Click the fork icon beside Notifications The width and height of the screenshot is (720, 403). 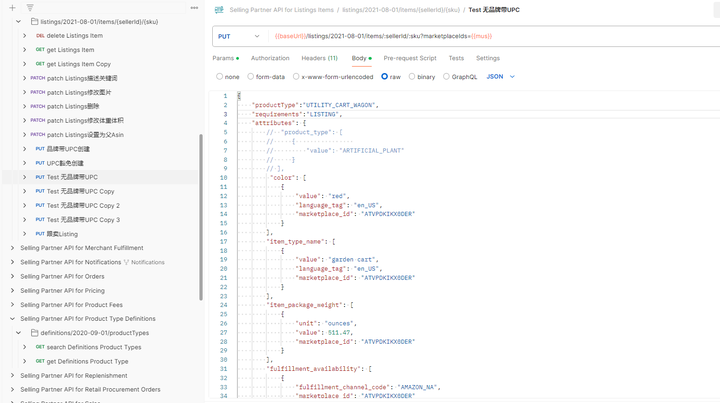(127, 262)
